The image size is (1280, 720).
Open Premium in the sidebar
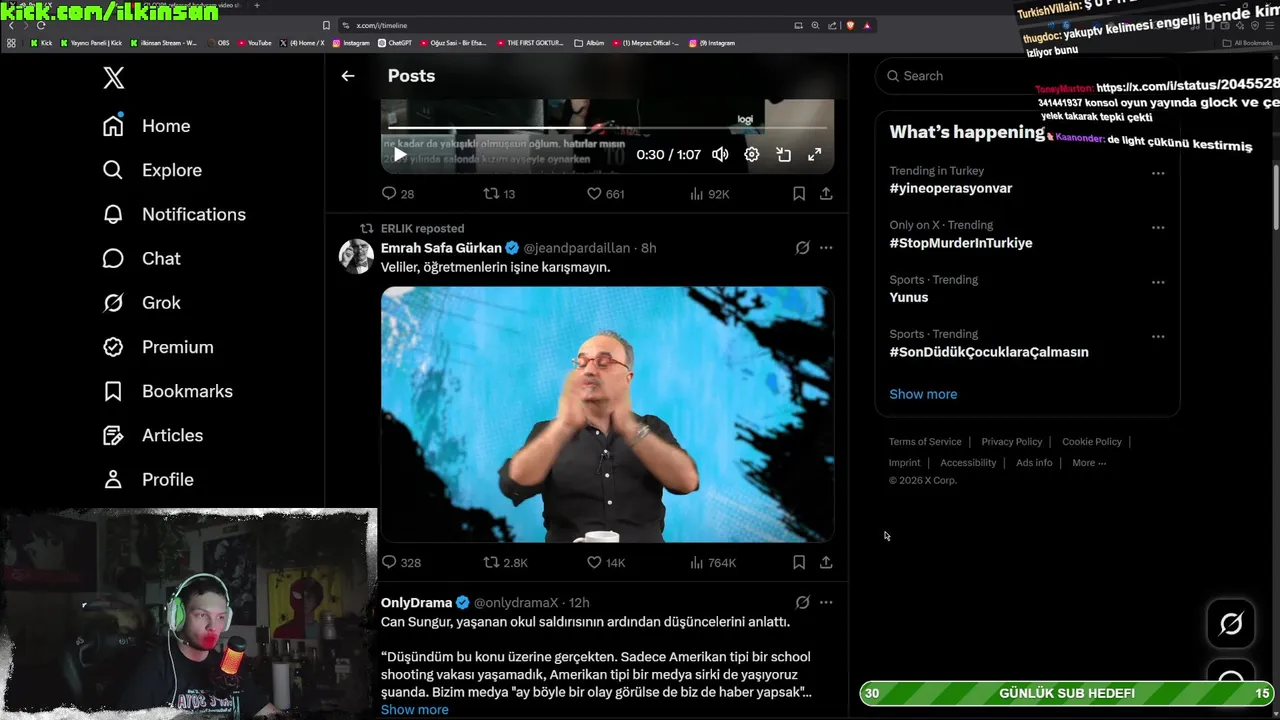click(158, 347)
